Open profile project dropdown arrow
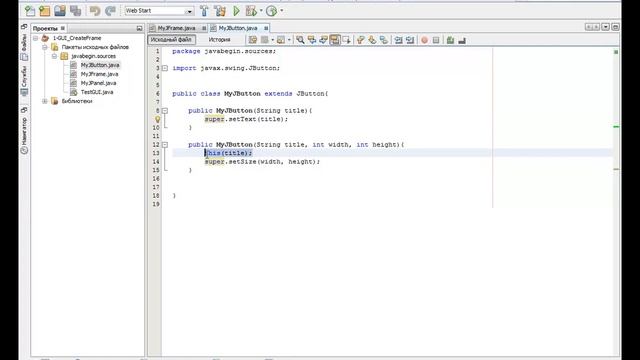This screenshot has width=640, height=360. (282, 11)
